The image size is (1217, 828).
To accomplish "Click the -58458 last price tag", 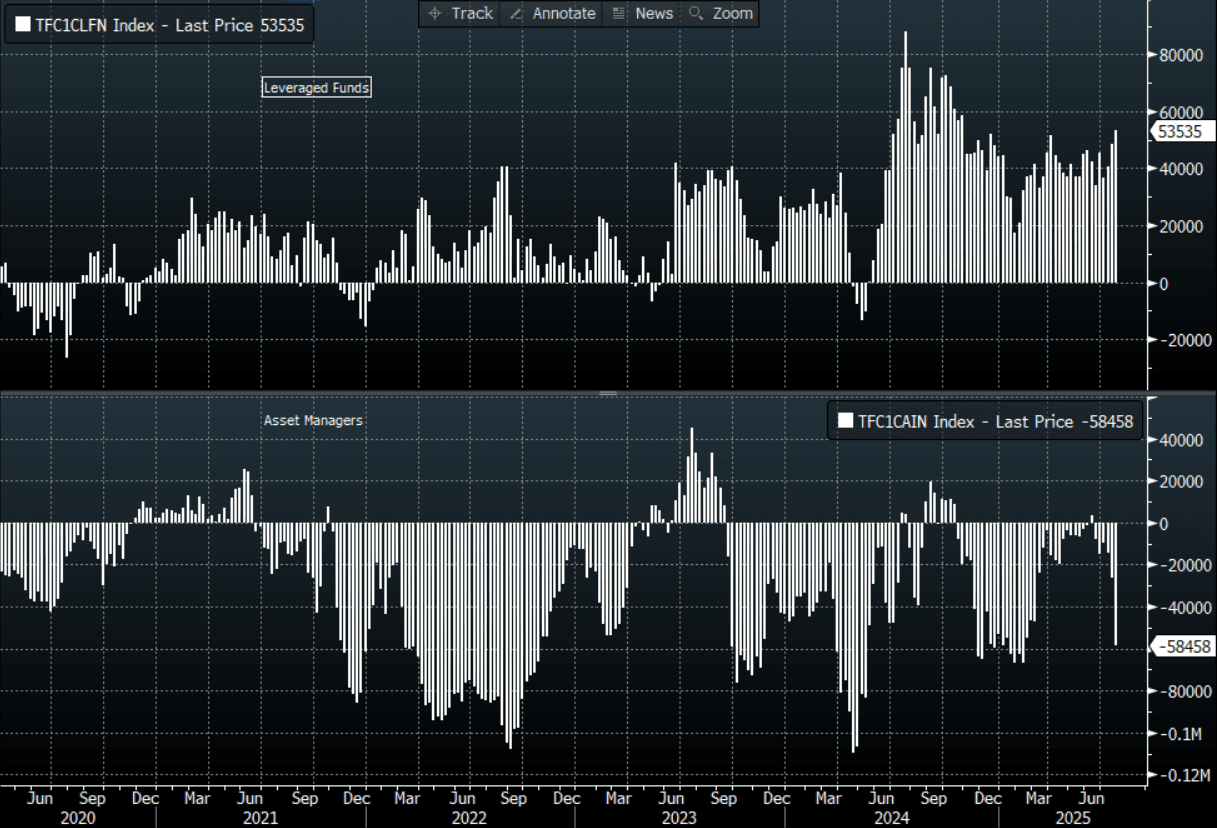I will click(x=1184, y=647).
